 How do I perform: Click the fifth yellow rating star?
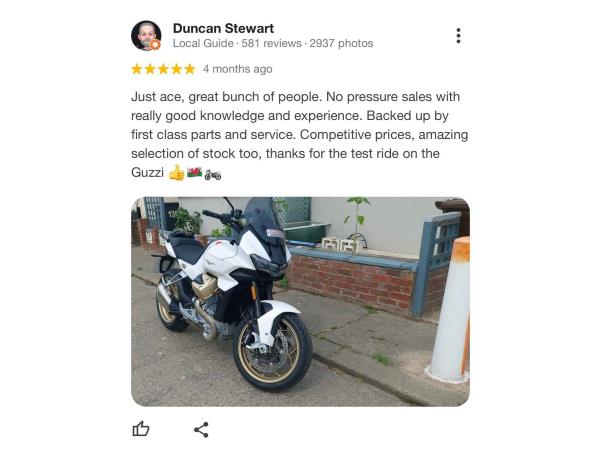190,69
